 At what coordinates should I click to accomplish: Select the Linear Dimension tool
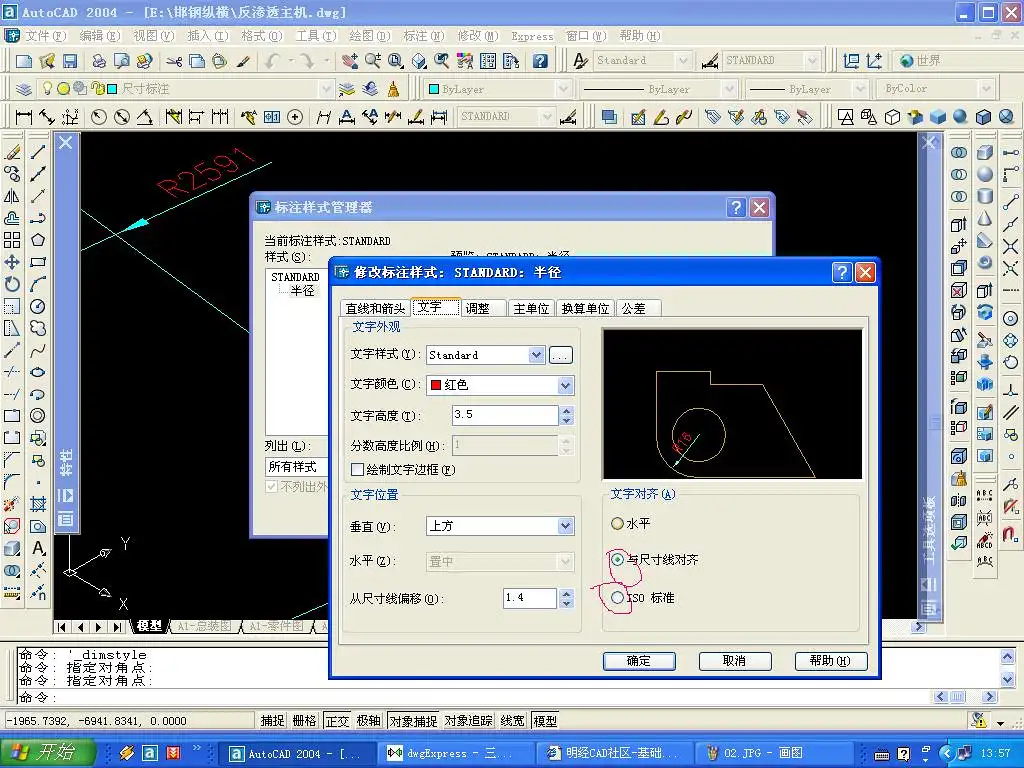(x=24, y=117)
